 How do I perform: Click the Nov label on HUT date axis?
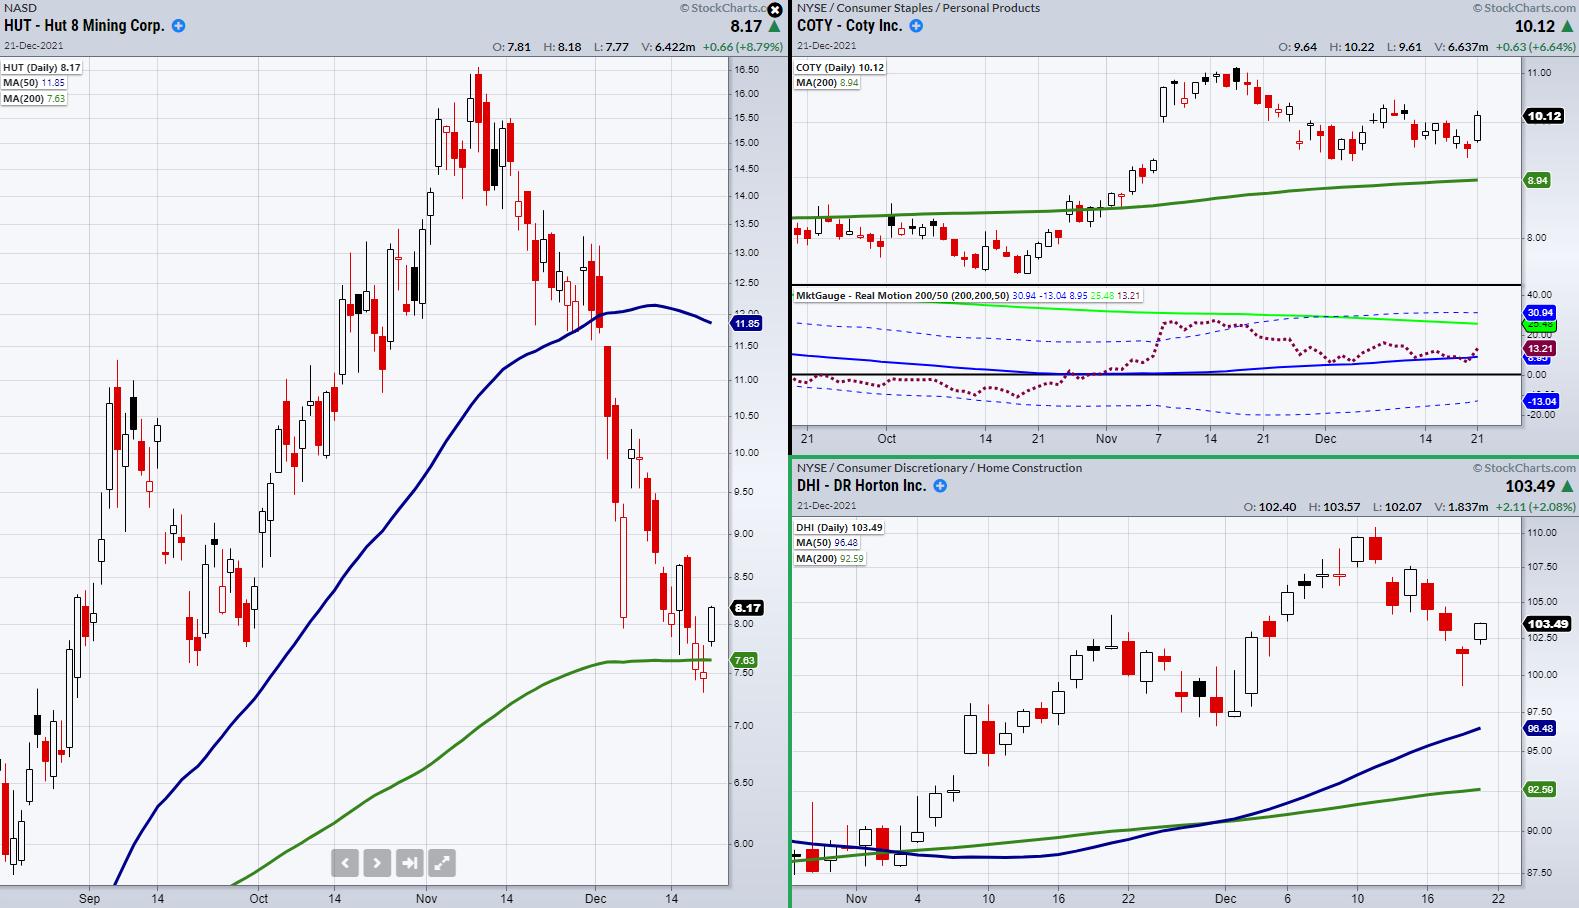point(426,898)
